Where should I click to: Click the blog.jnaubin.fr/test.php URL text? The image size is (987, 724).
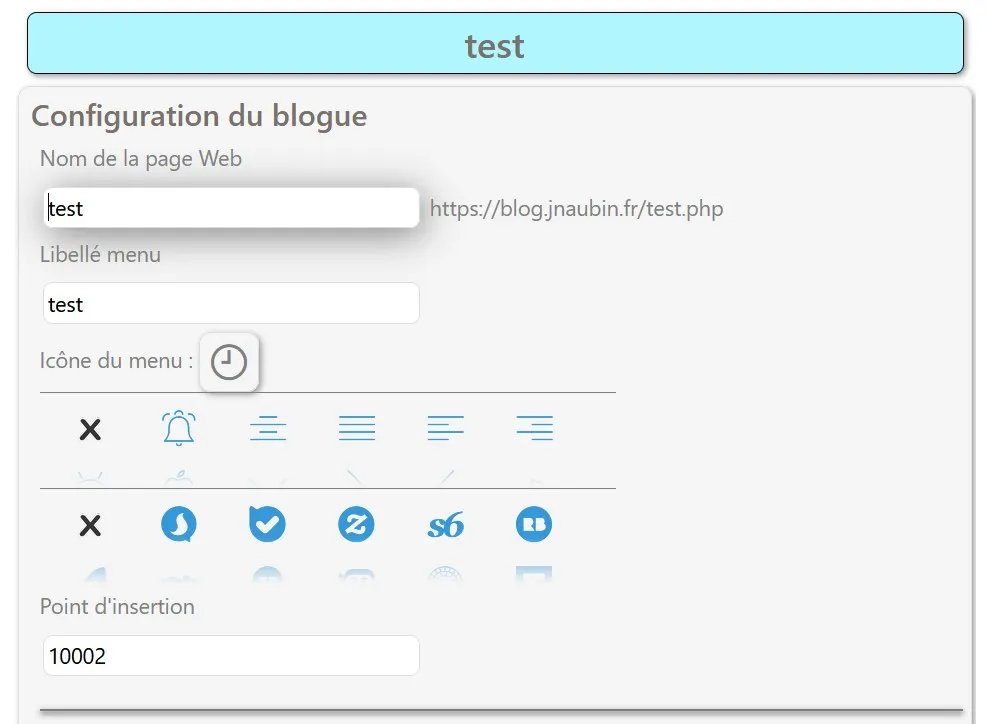click(577, 208)
